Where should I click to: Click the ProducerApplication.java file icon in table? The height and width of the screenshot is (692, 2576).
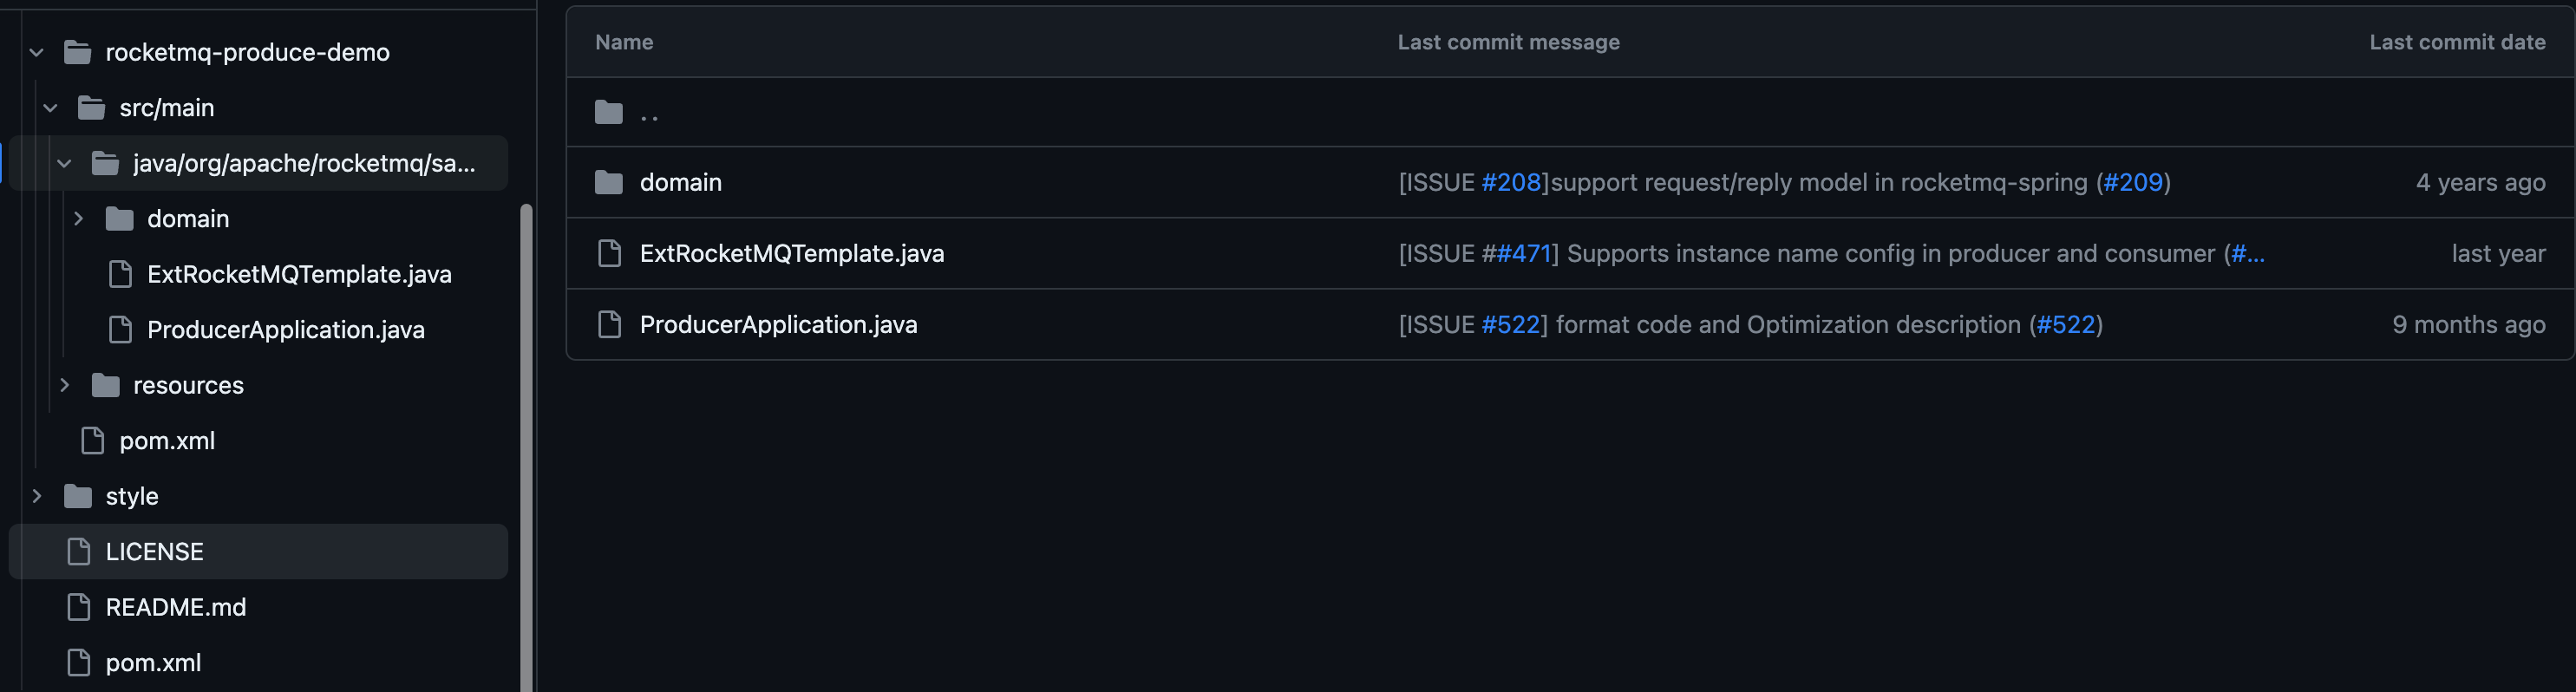tap(609, 325)
